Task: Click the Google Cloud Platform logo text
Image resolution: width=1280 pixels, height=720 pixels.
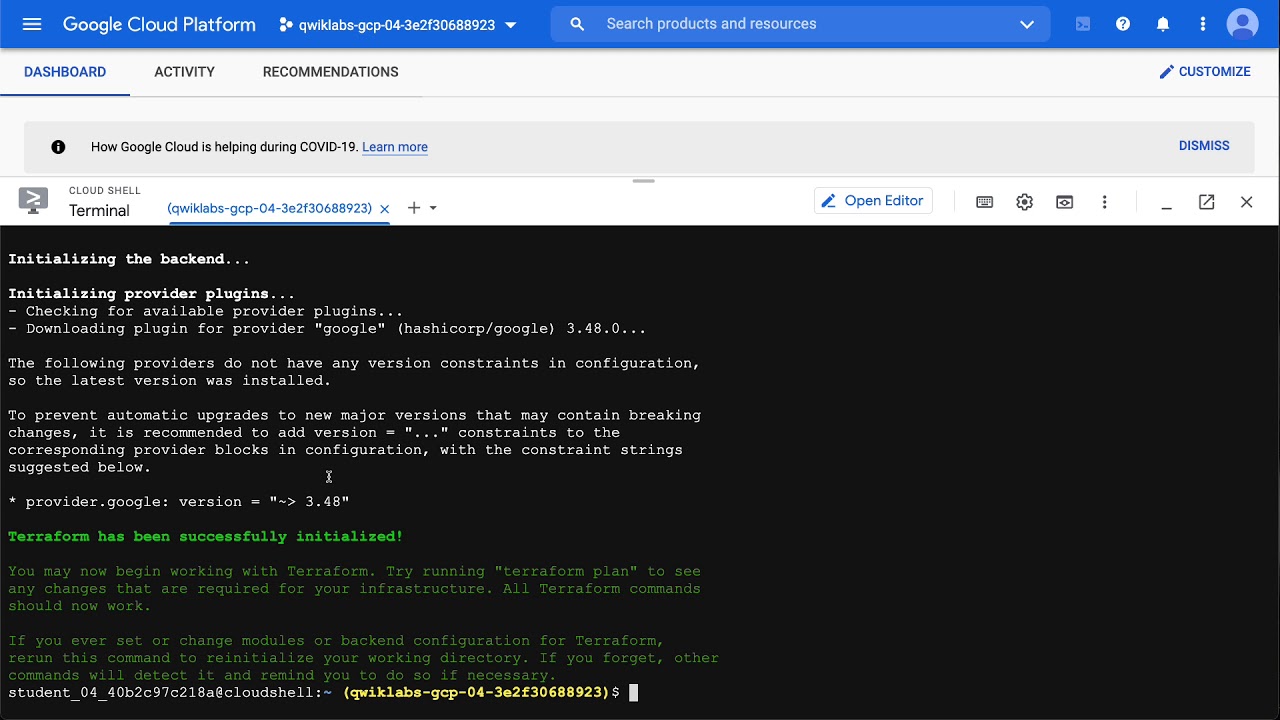Action: (159, 24)
